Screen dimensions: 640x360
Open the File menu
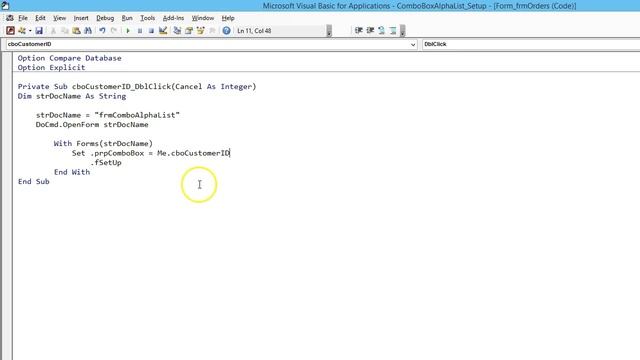click(x=23, y=18)
